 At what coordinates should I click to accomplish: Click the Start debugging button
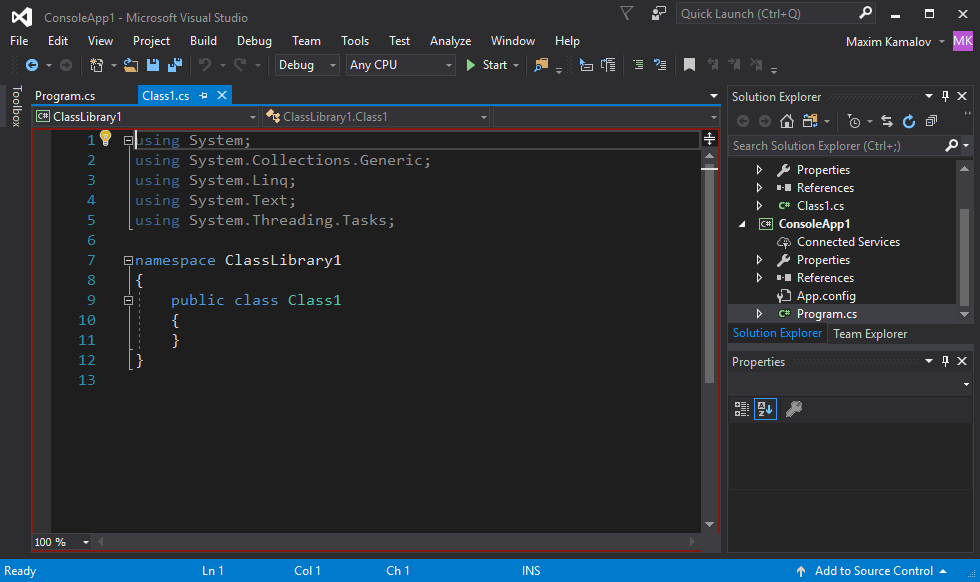(487, 65)
